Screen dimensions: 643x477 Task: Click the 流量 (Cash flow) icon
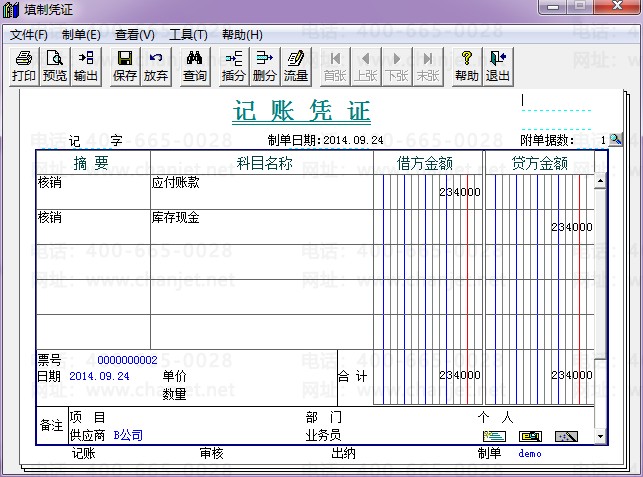point(296,66)
